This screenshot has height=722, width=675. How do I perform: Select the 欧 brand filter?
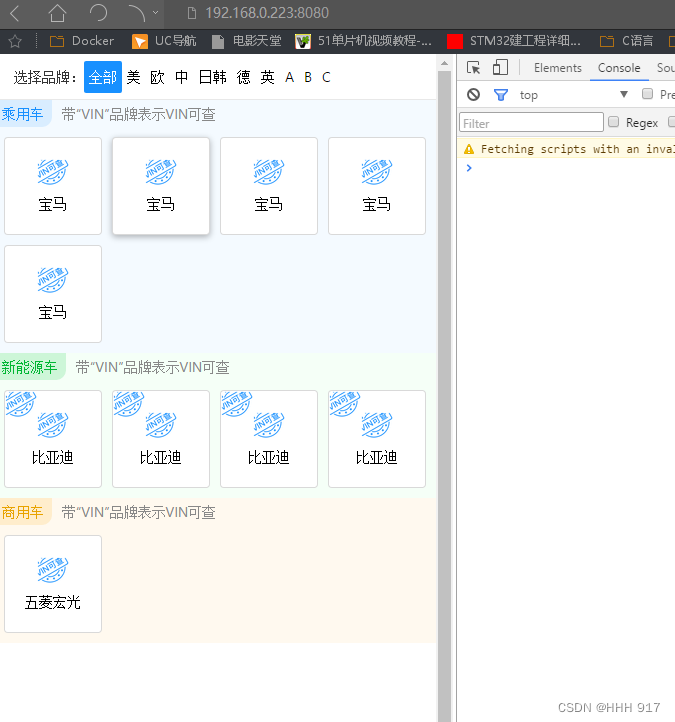157,77
